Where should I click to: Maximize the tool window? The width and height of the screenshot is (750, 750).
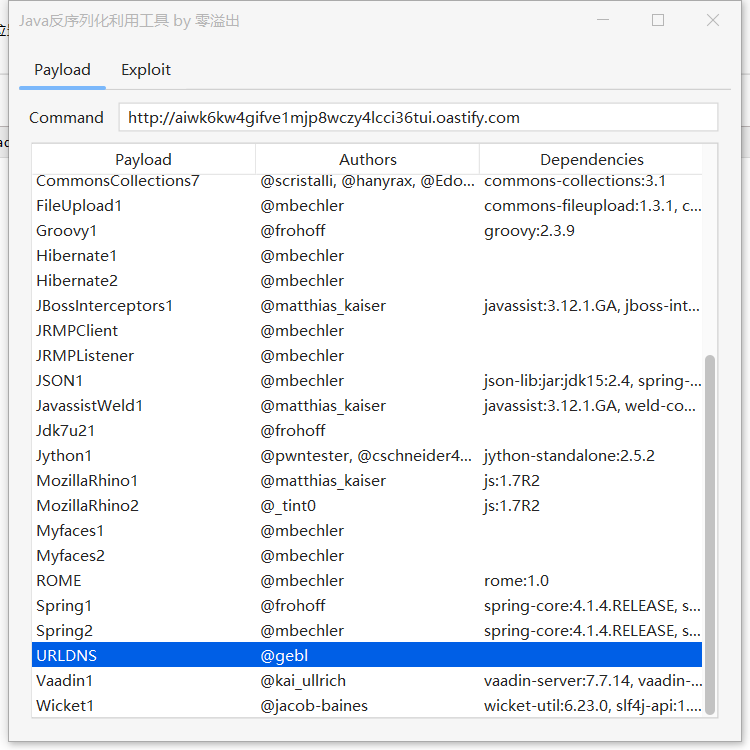tap(657, 20)
